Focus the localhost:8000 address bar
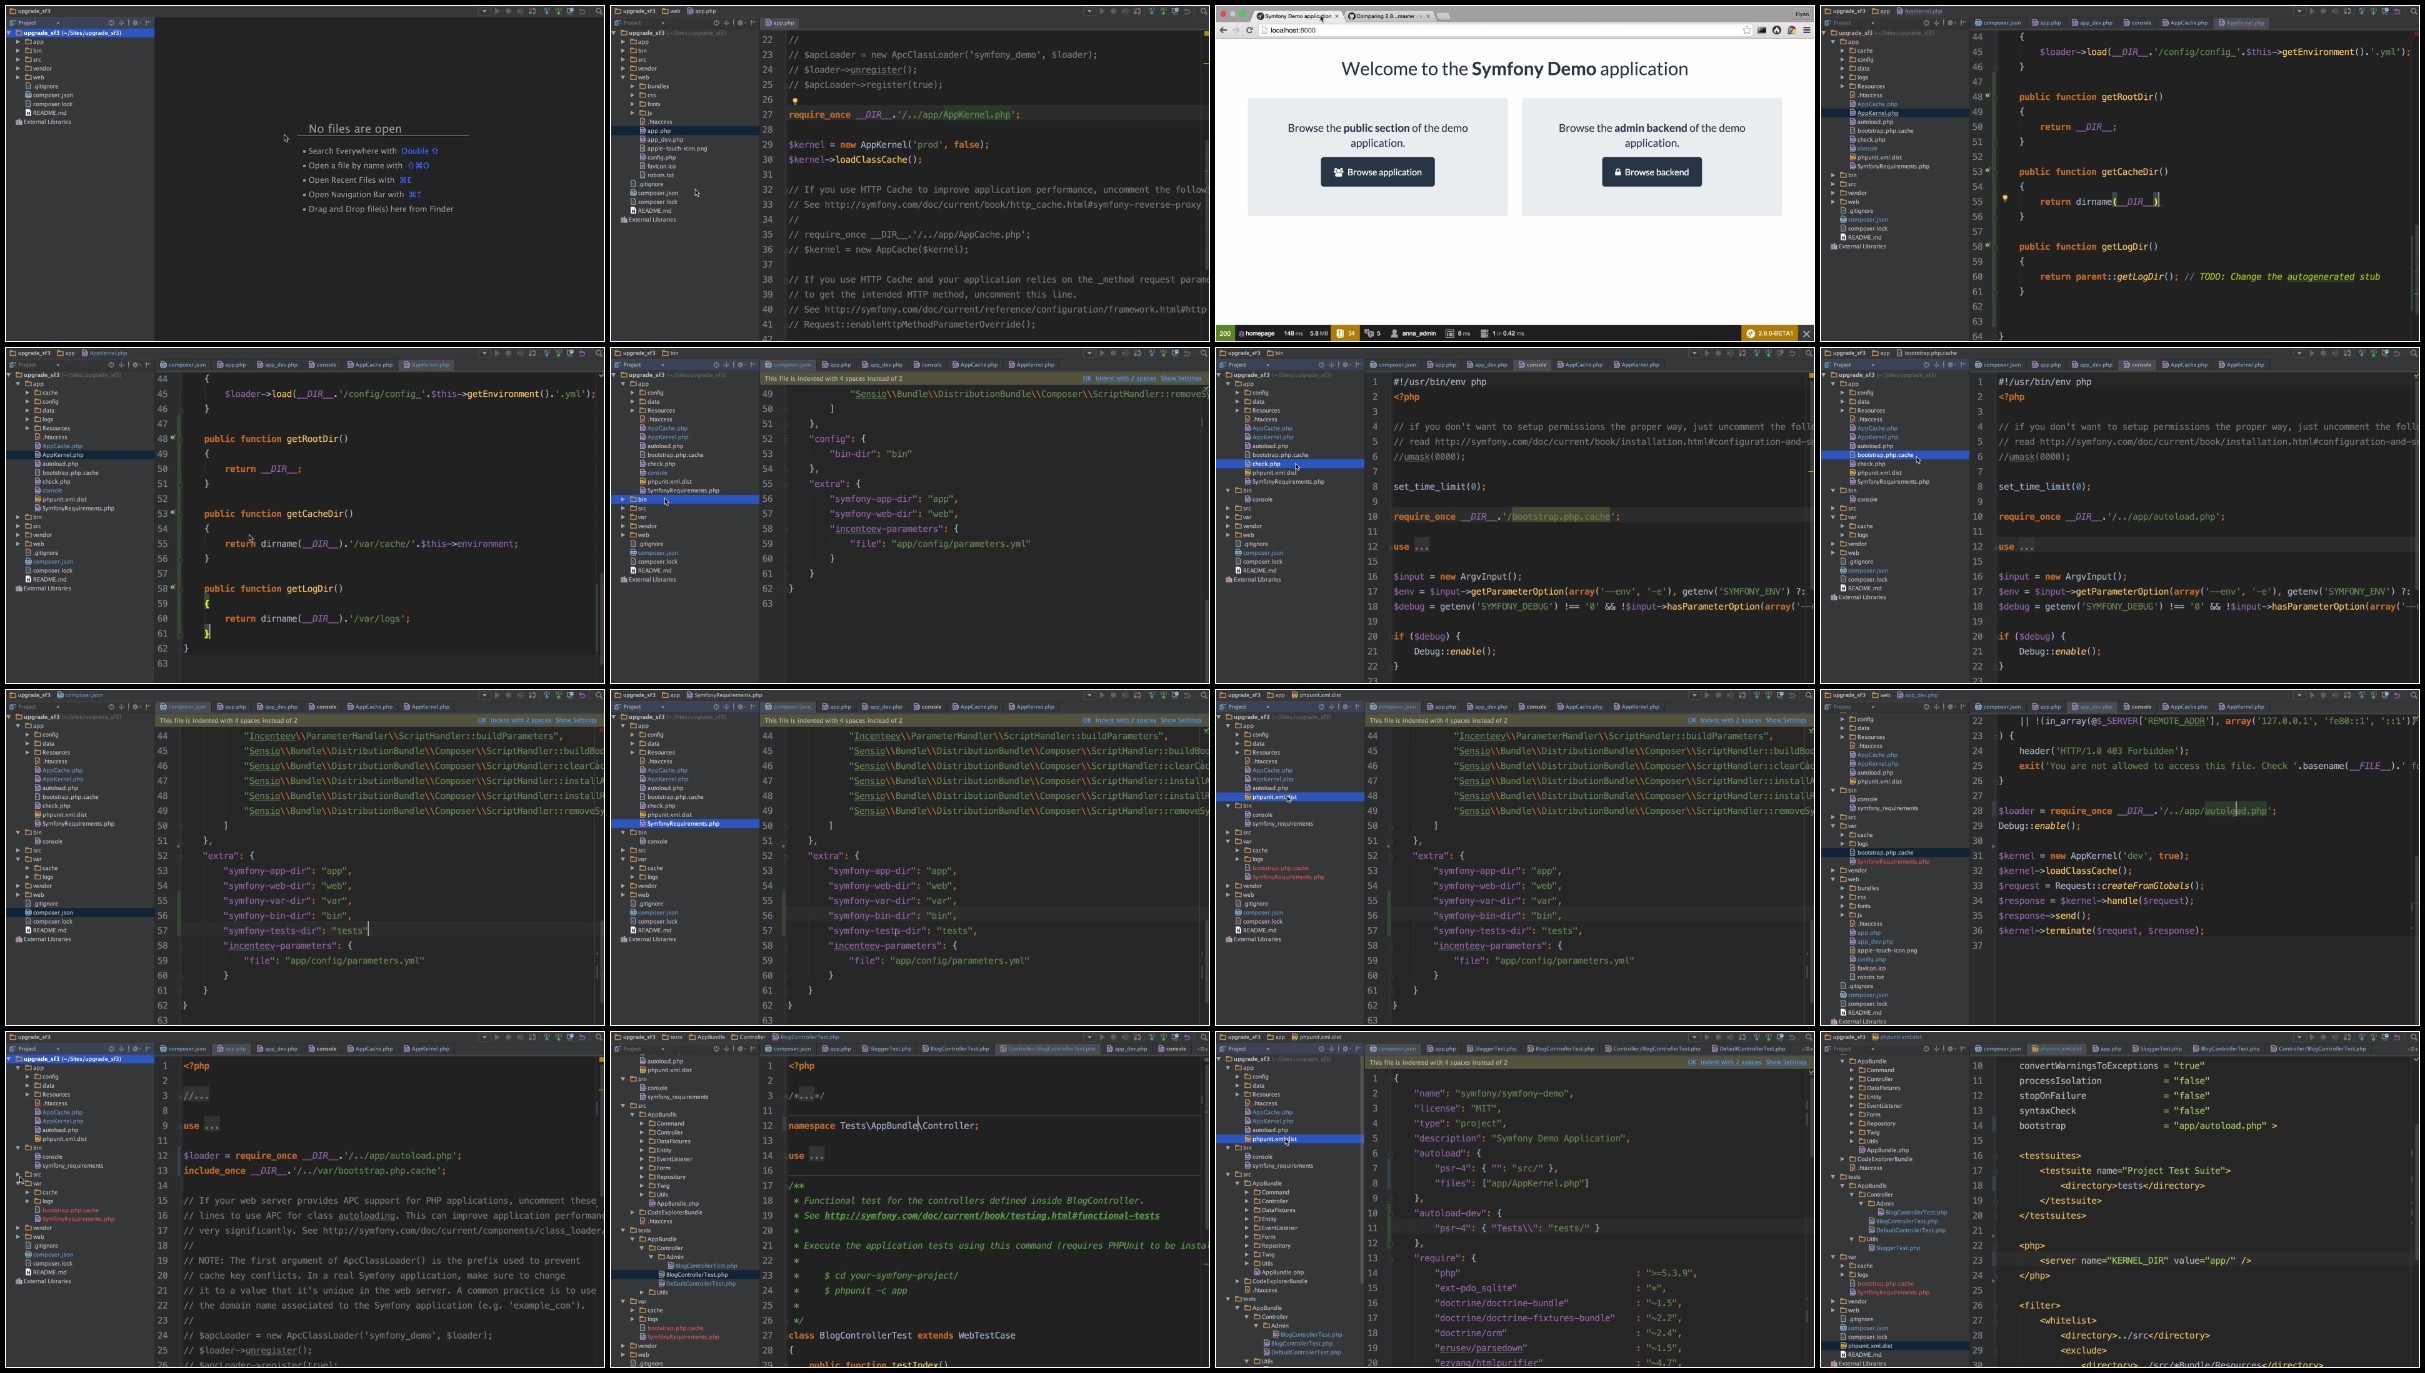This screenshot has width=2425, height=1373. 1500,30
